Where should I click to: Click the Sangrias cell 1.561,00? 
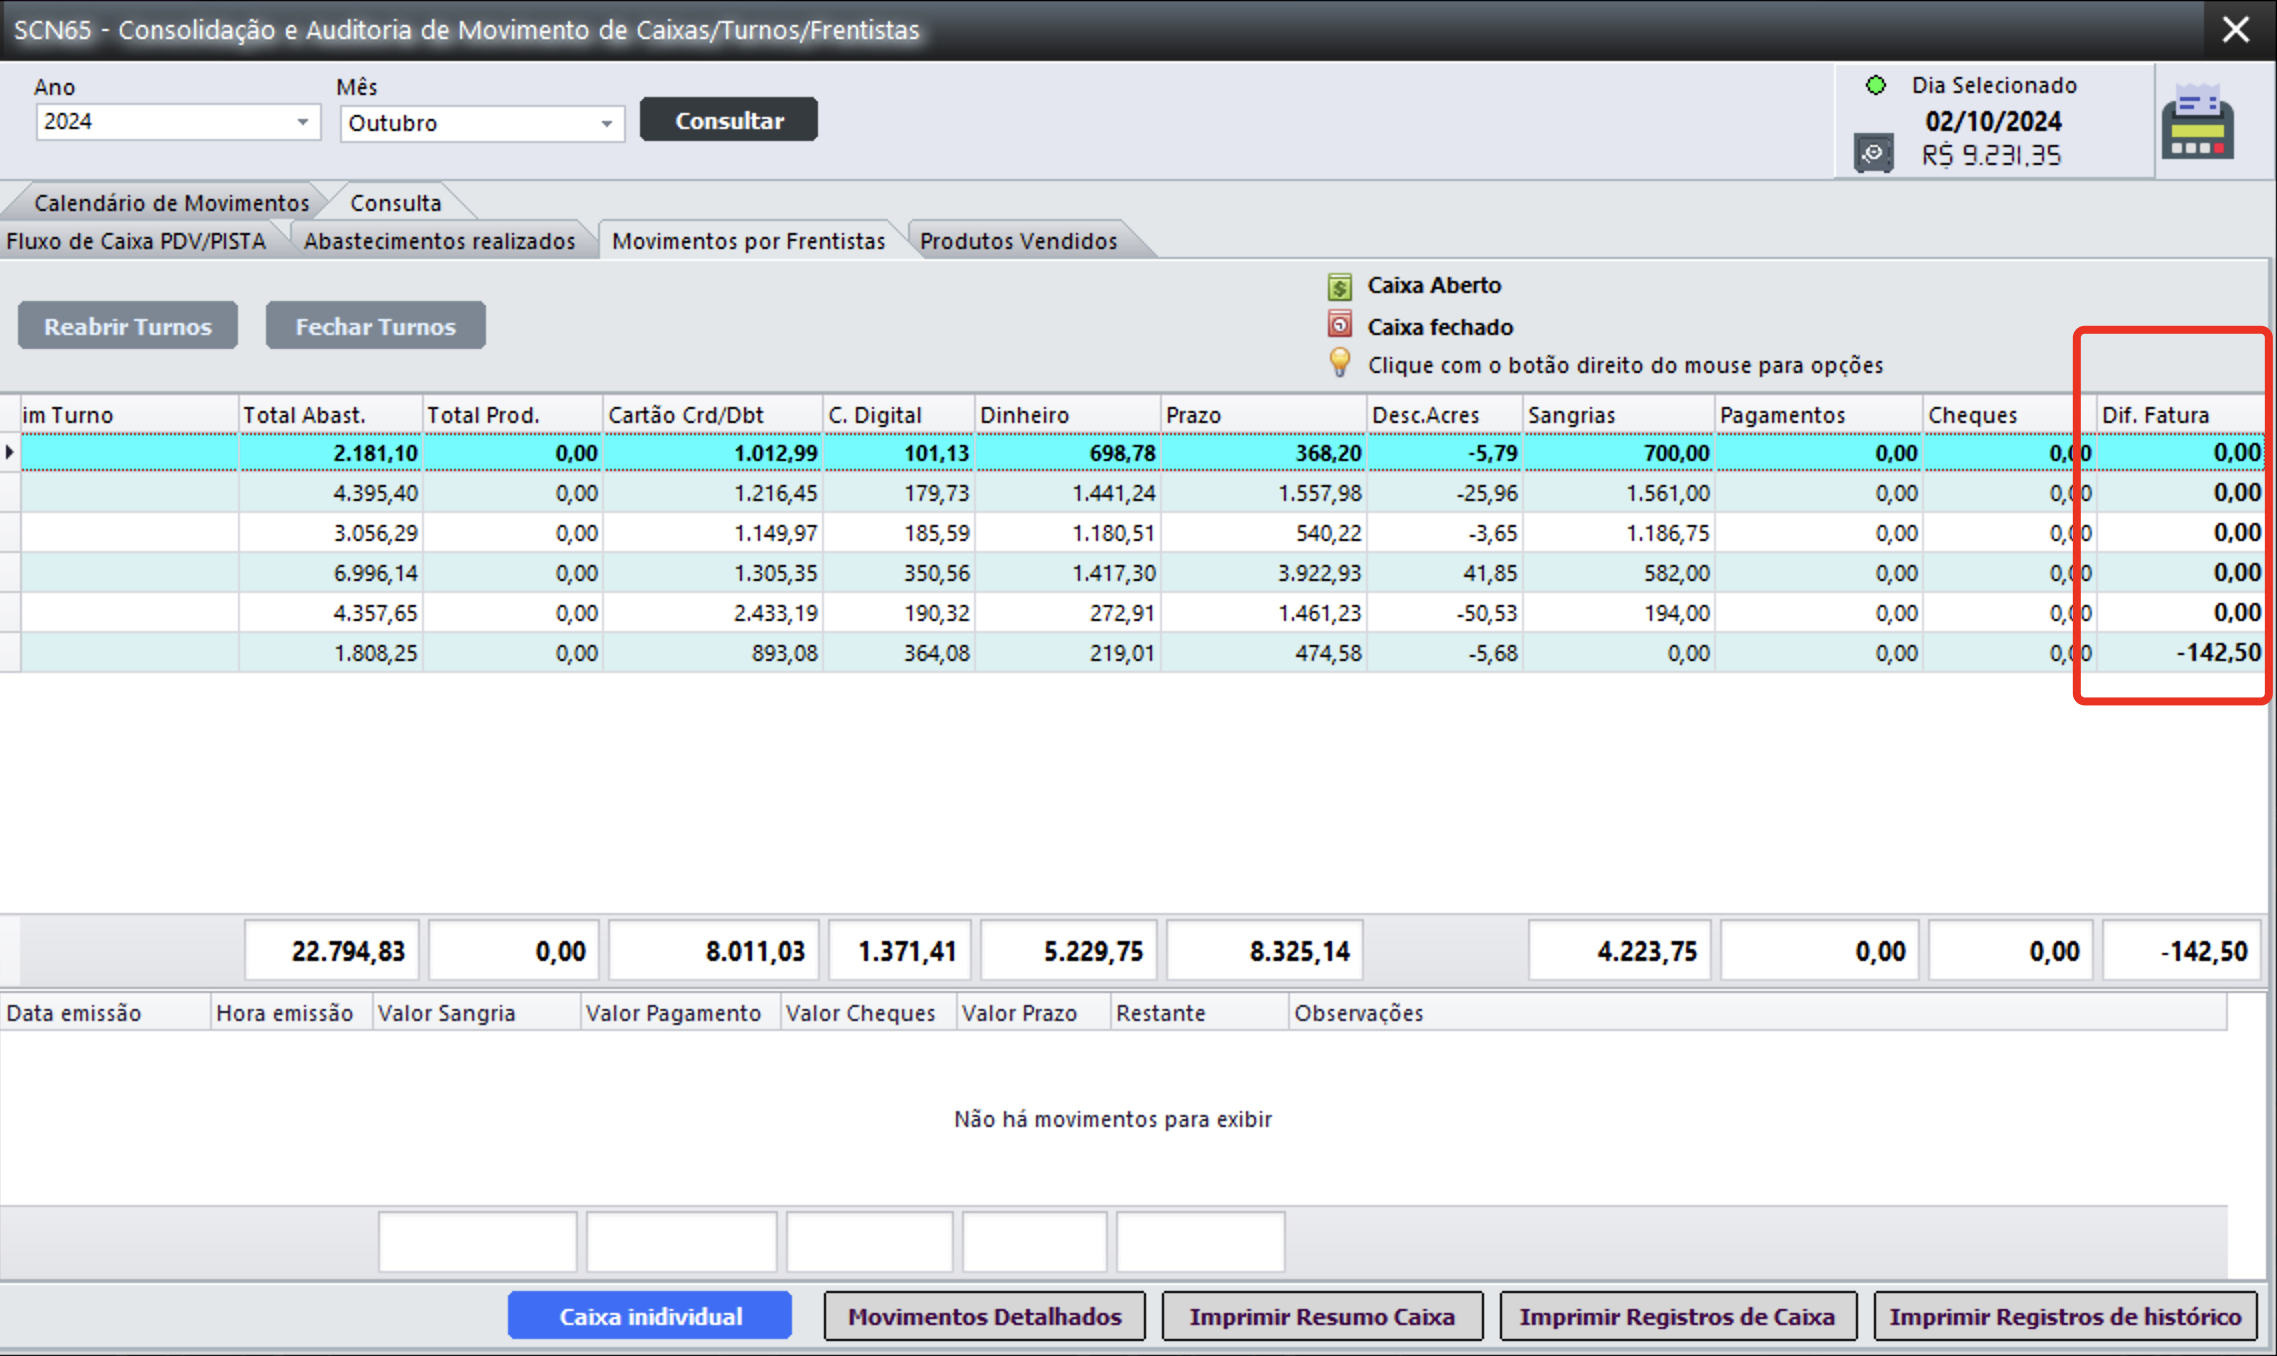pyautogui.click(x=1619, y=493)
